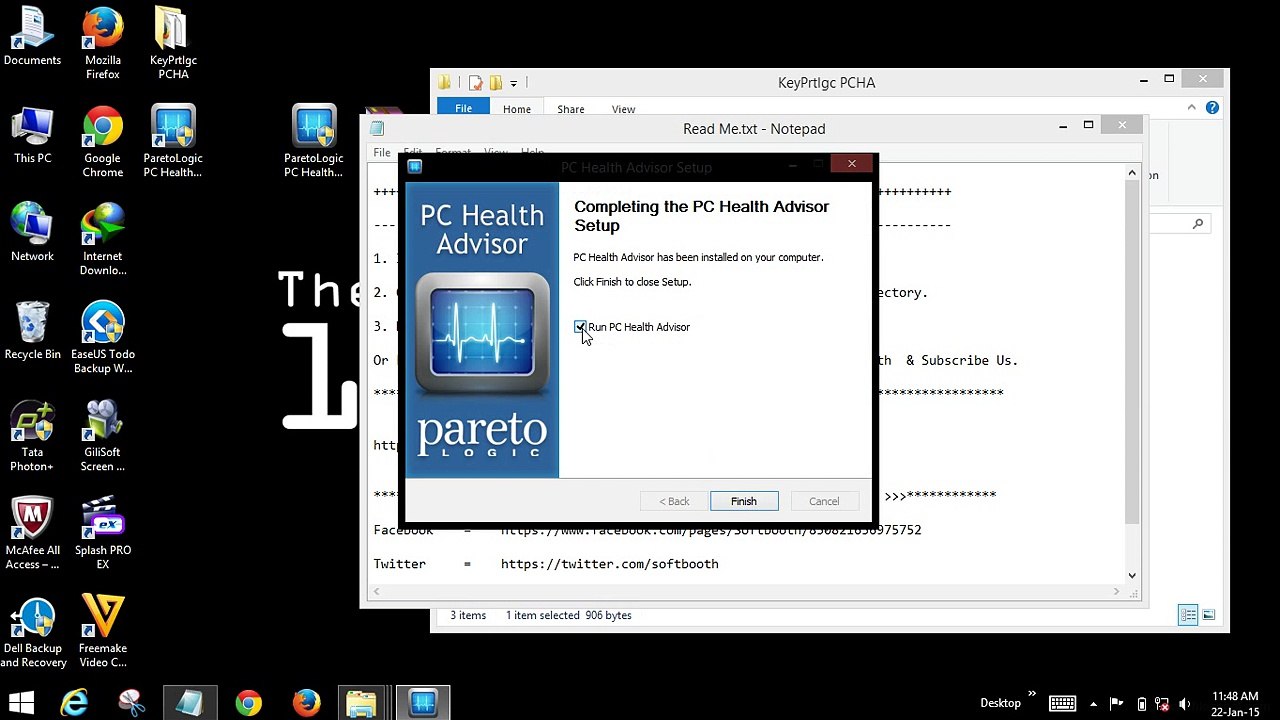Switch to View tab in Explorer
The height and width of the screenshot is (720, 1280).
coord(623,109)
